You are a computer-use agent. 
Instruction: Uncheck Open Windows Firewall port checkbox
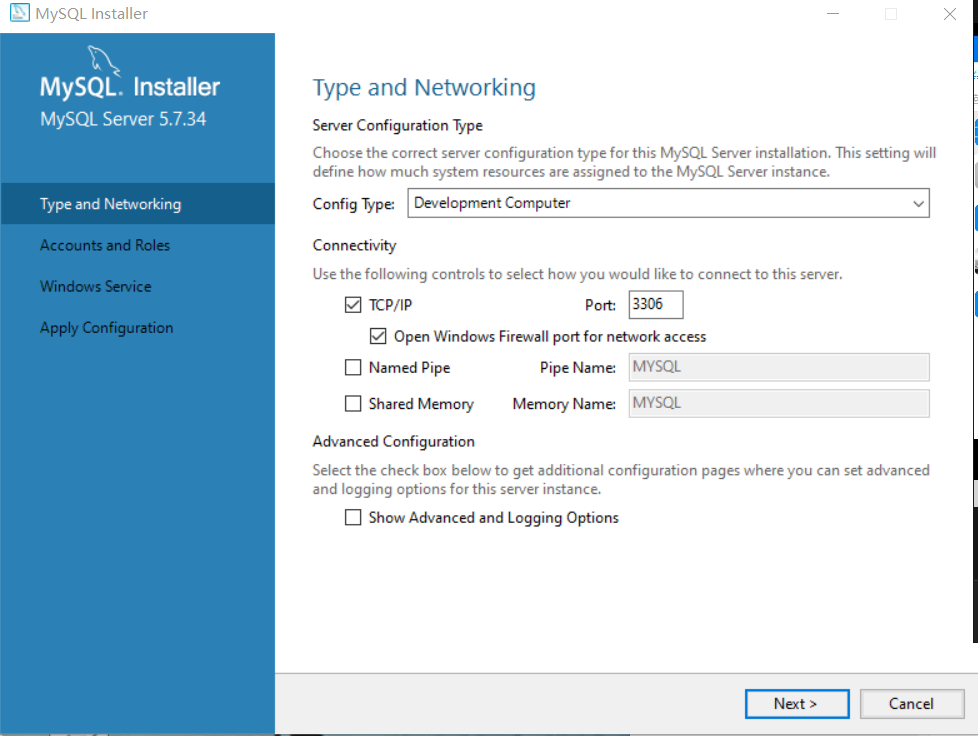[x=378, y=336]
